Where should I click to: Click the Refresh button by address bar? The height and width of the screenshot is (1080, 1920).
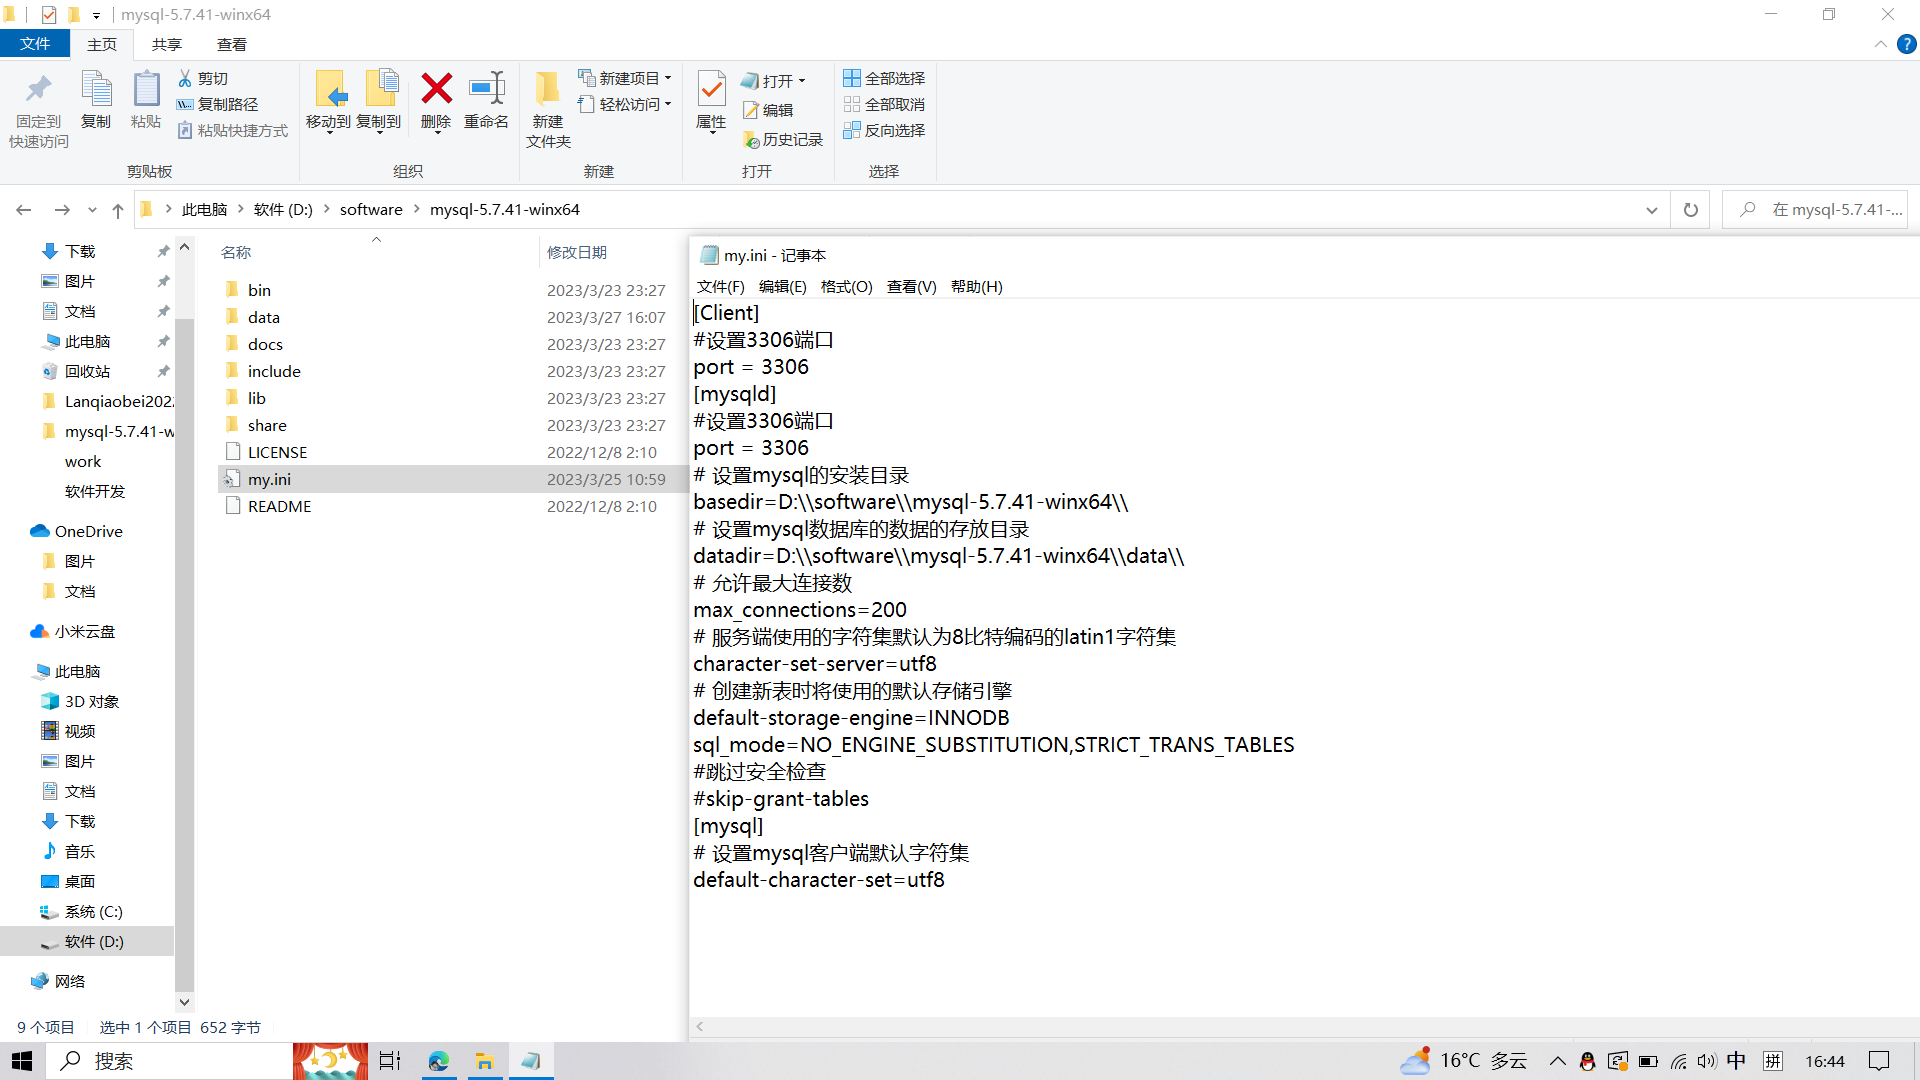1691,210
